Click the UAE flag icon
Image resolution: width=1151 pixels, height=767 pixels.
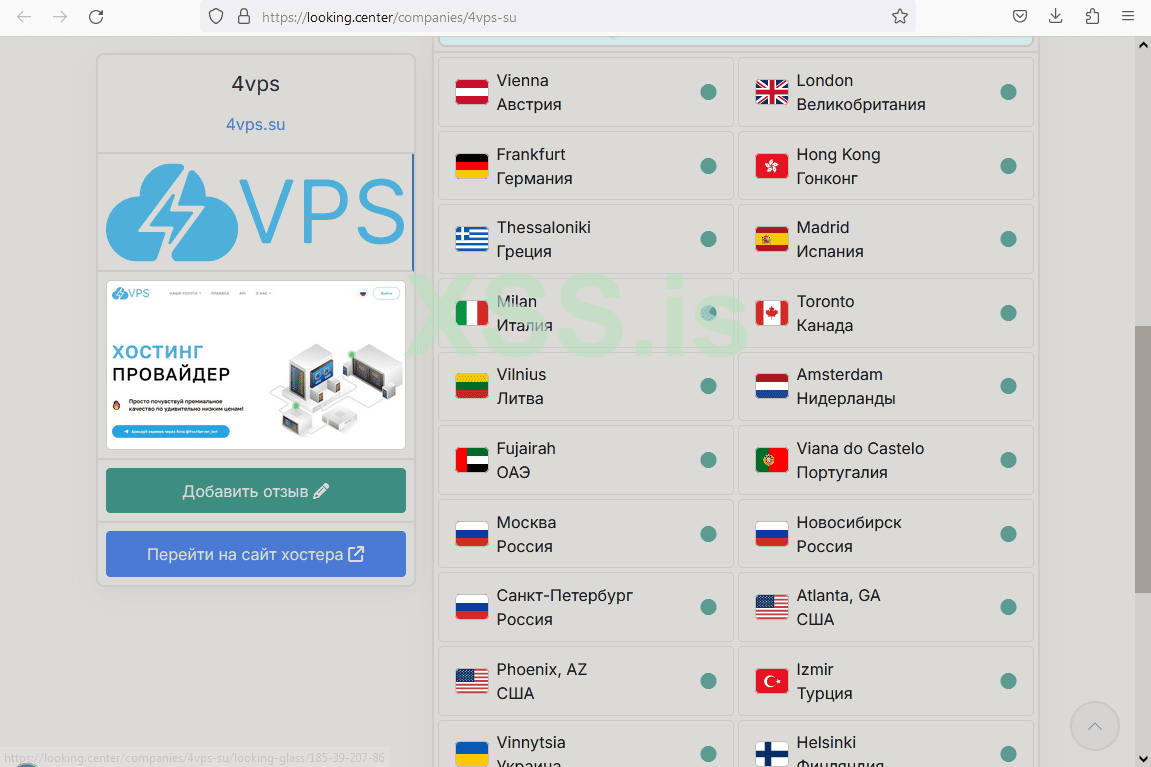(471, 460)
